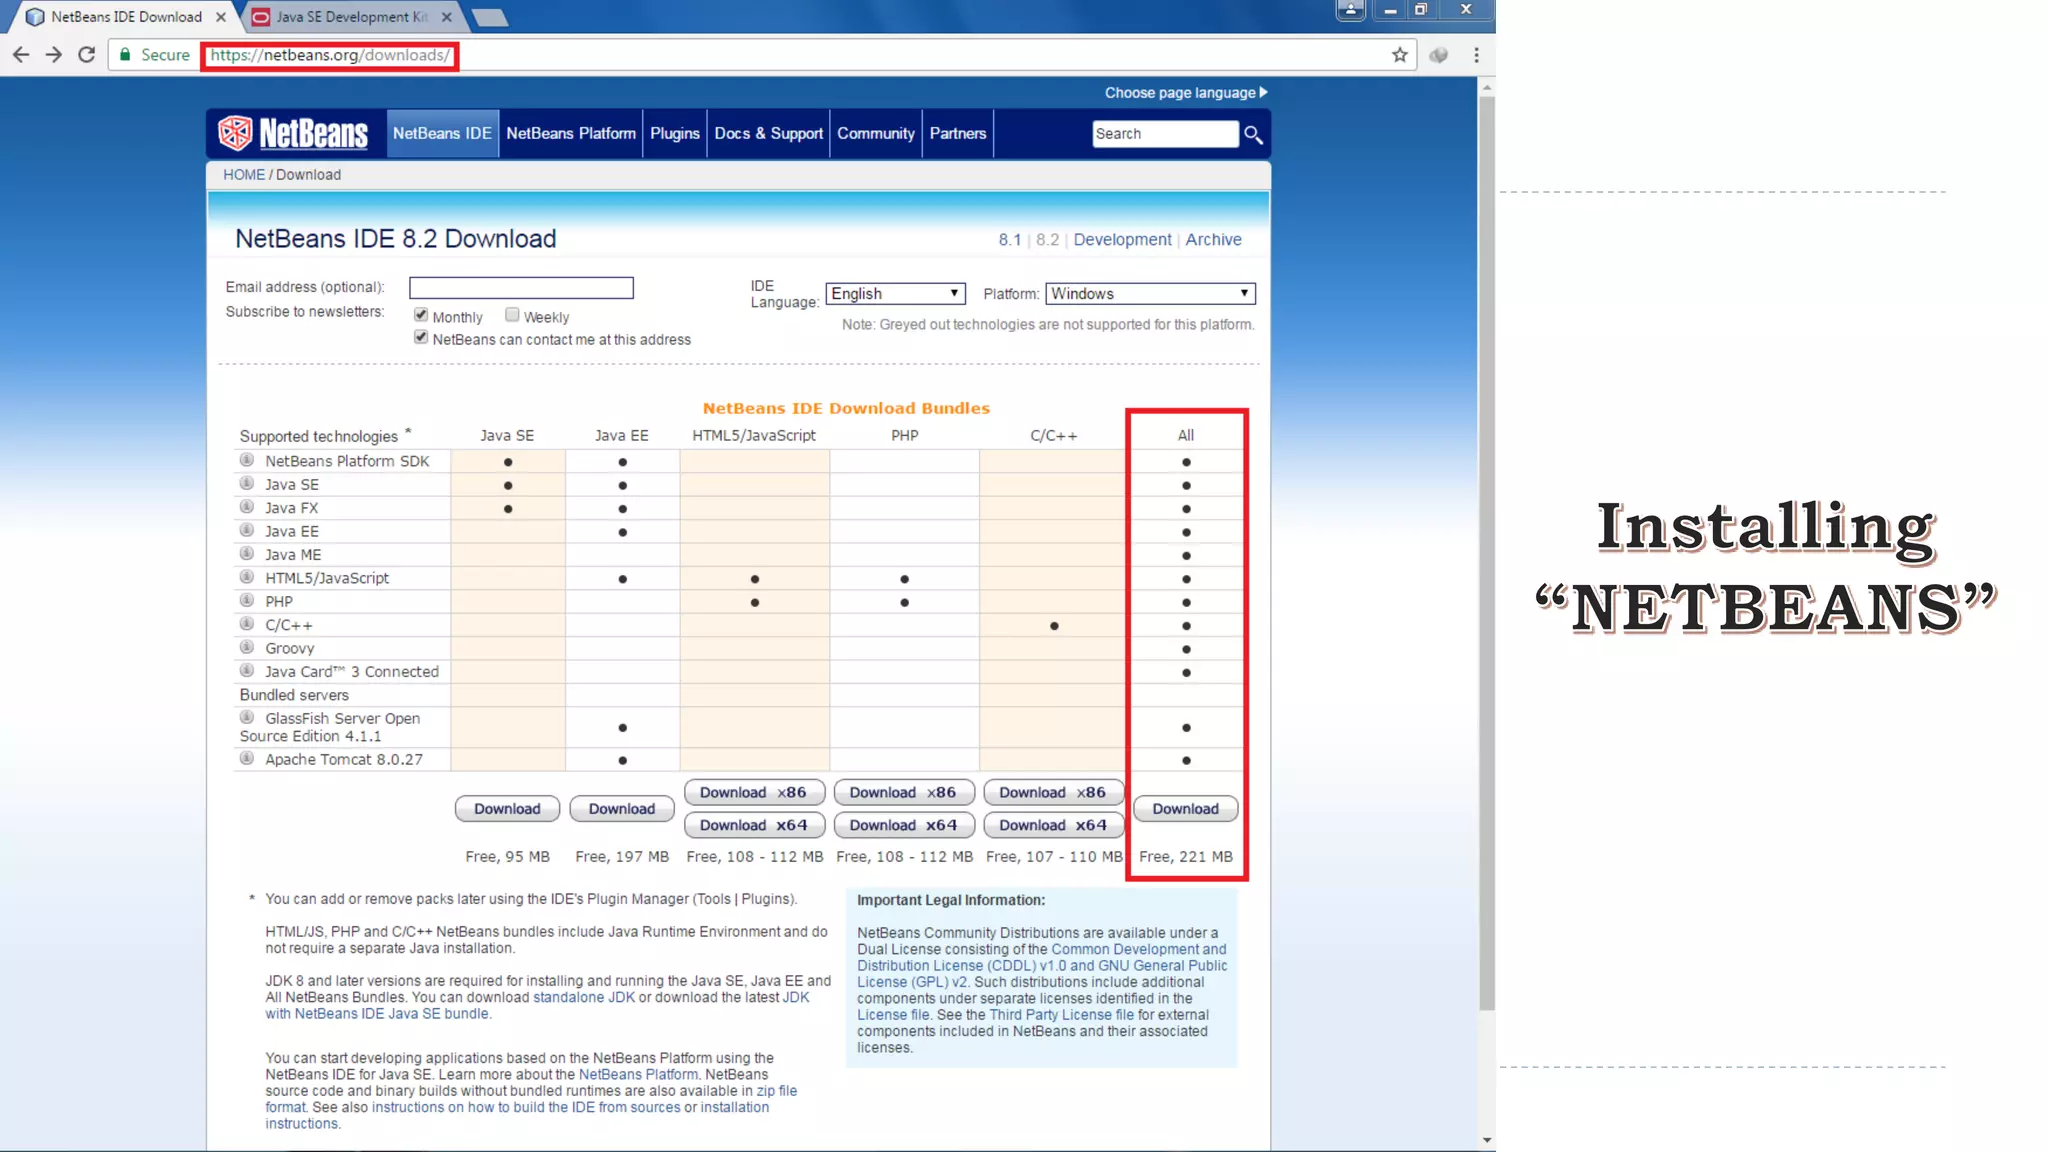The height and width of the screenshot is (1152, 2048).
Task: Bookmark page with star icon
Action: coord(1399,55)
